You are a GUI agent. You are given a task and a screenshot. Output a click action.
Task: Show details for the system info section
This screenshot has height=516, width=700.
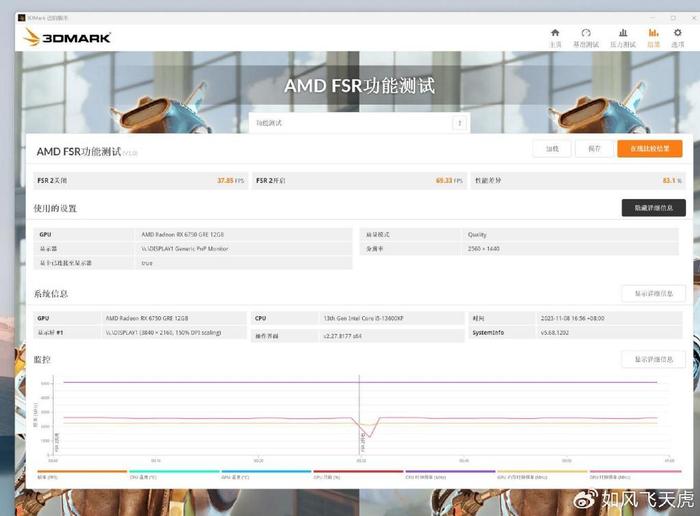654,294
